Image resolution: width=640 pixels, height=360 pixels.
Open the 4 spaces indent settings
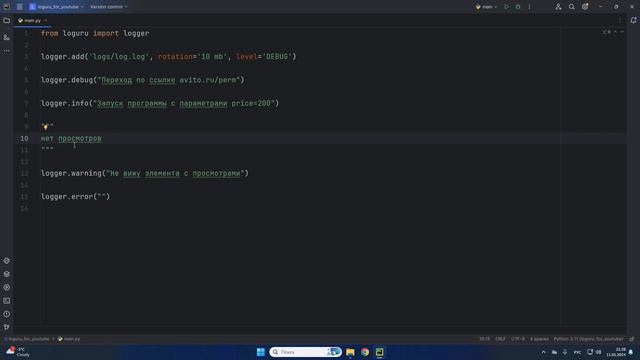pyautogui.click(x=539, y=339)
